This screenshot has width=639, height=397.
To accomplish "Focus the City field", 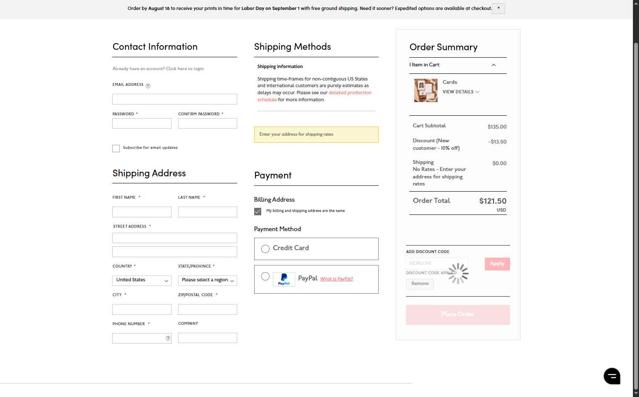I will (x=142, y=309).
